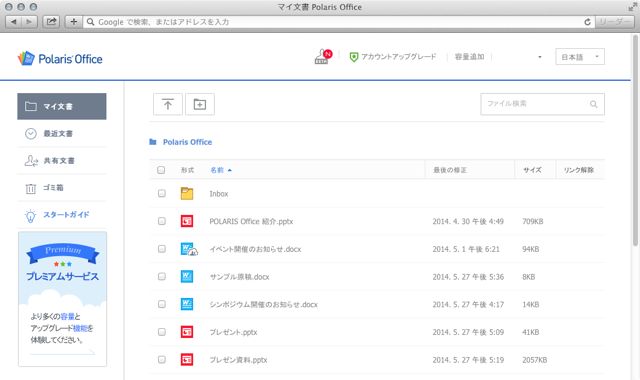Viewport: 640px width, 380px height.
Task: Click the page vertical scrollbar
Action: [635, 141]
